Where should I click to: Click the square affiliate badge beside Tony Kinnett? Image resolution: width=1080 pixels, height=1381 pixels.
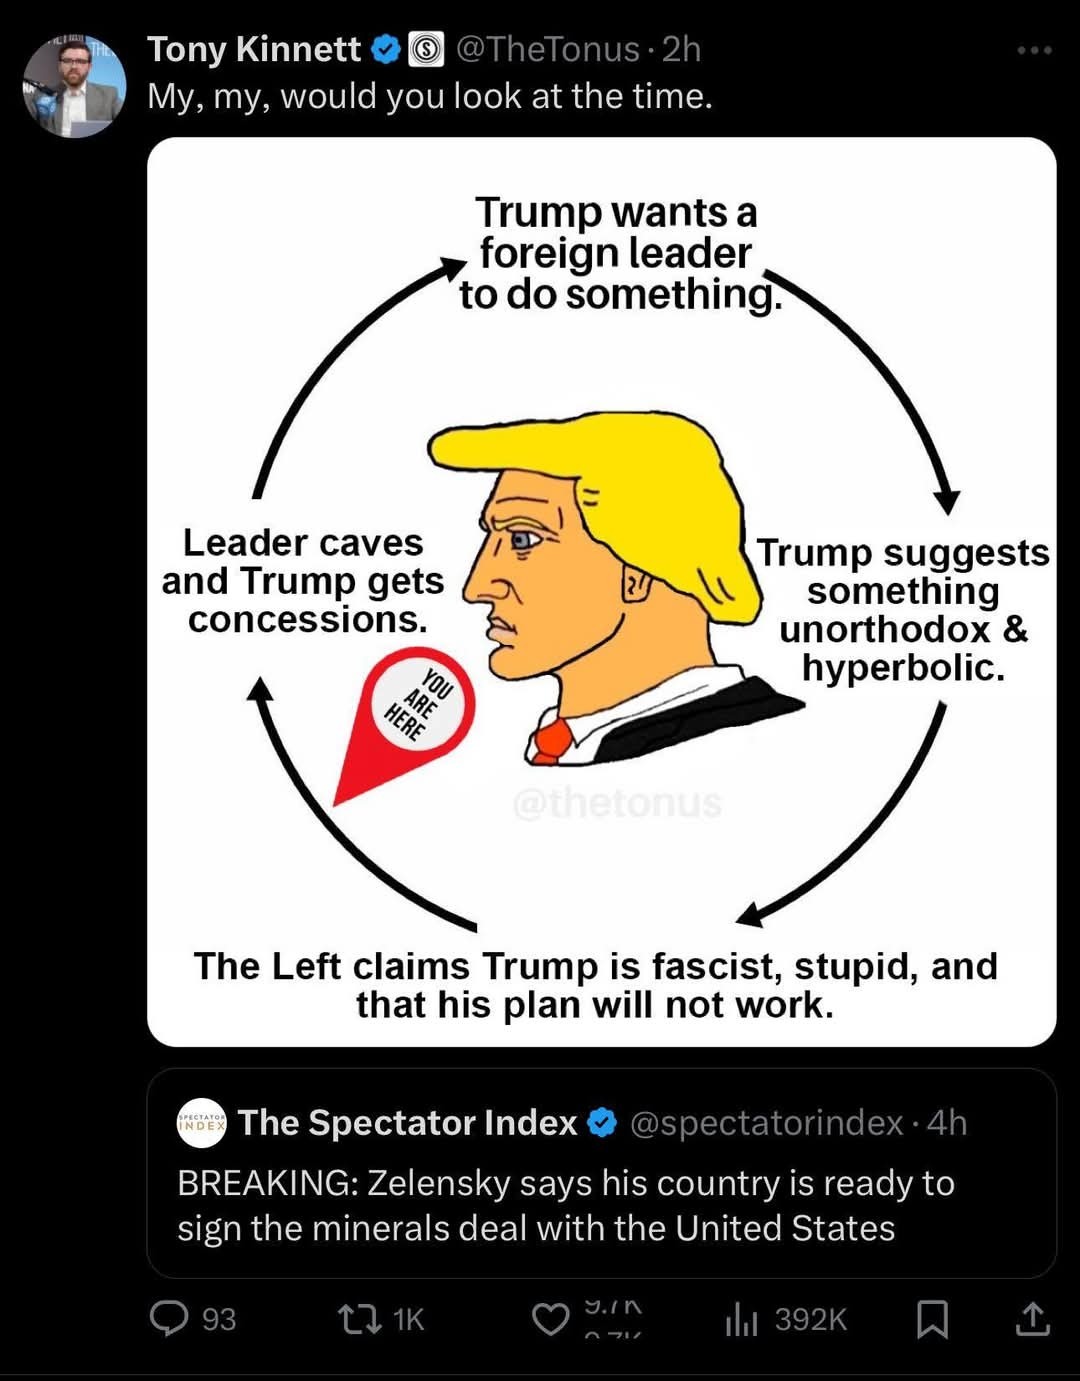[426, 49]
